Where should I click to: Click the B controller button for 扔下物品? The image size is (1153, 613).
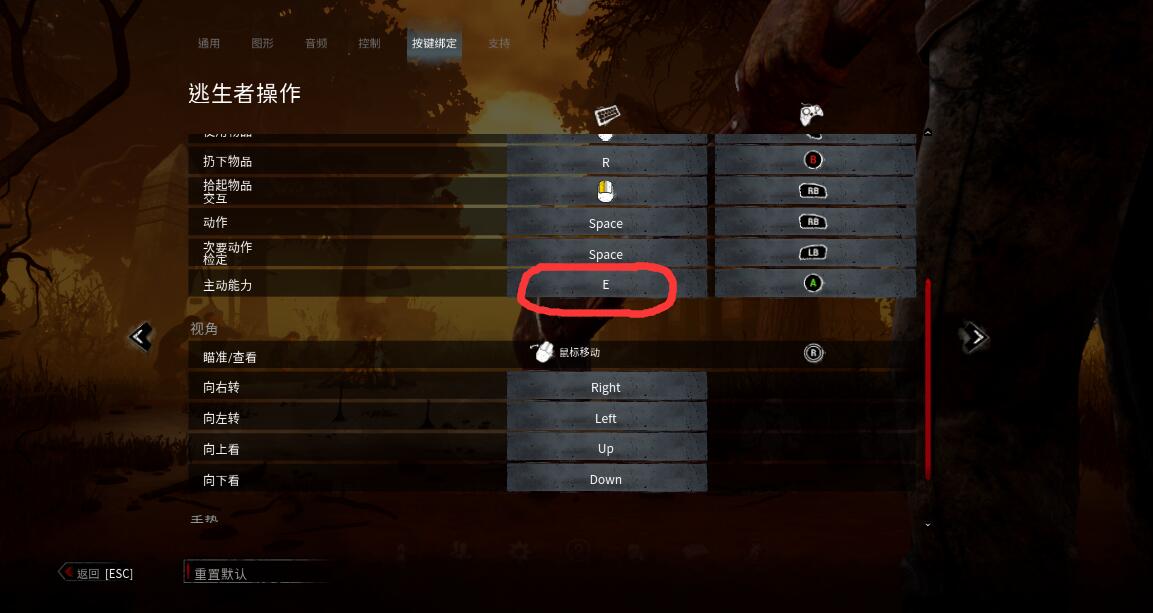tap(813, 160)
